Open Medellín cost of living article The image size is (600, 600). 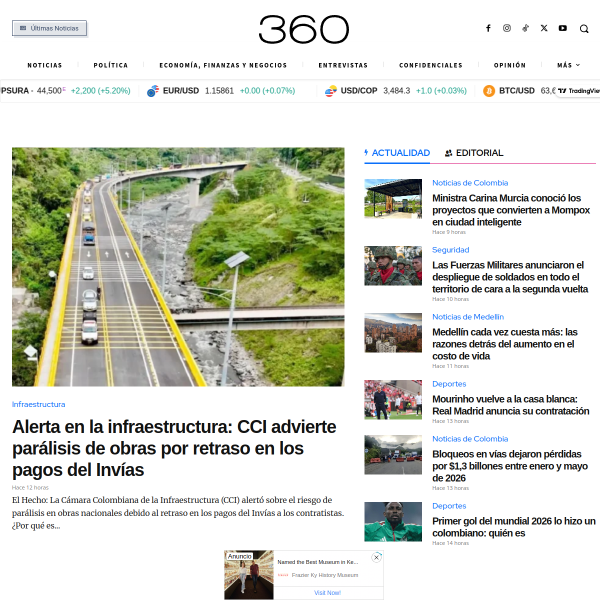pos(504,344)
